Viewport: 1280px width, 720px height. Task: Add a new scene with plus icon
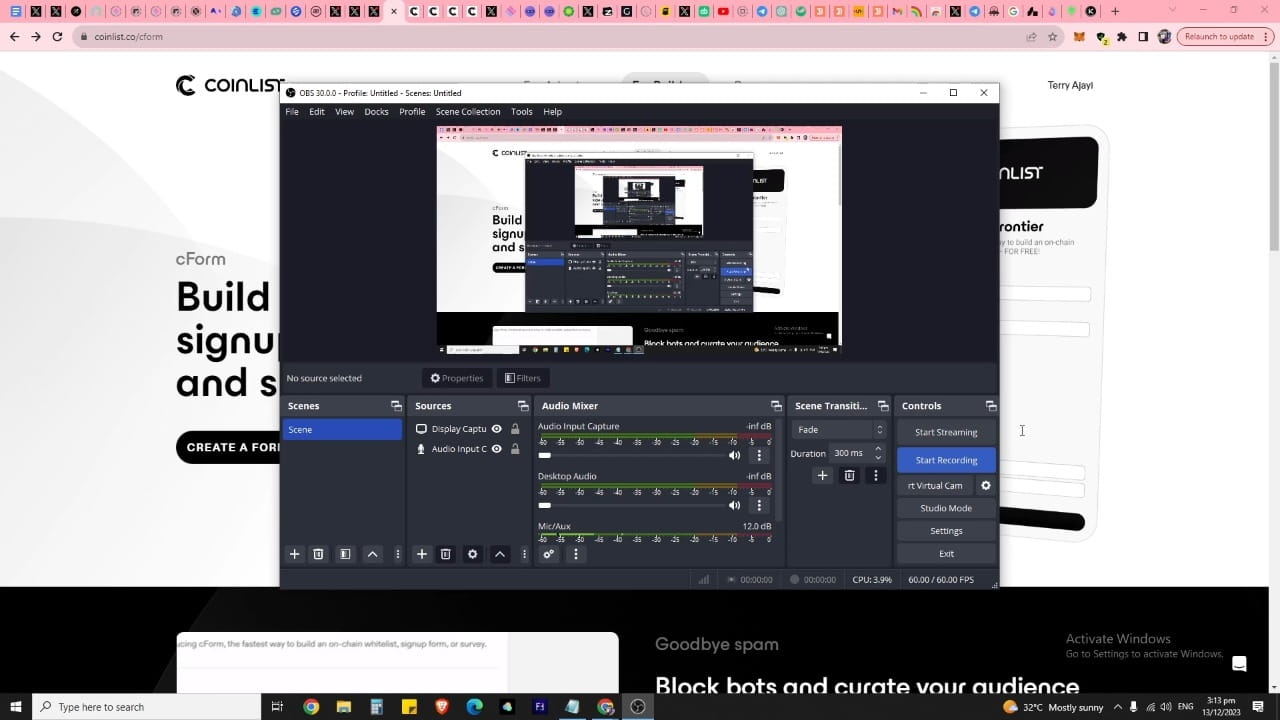click(x=294, y=554)
